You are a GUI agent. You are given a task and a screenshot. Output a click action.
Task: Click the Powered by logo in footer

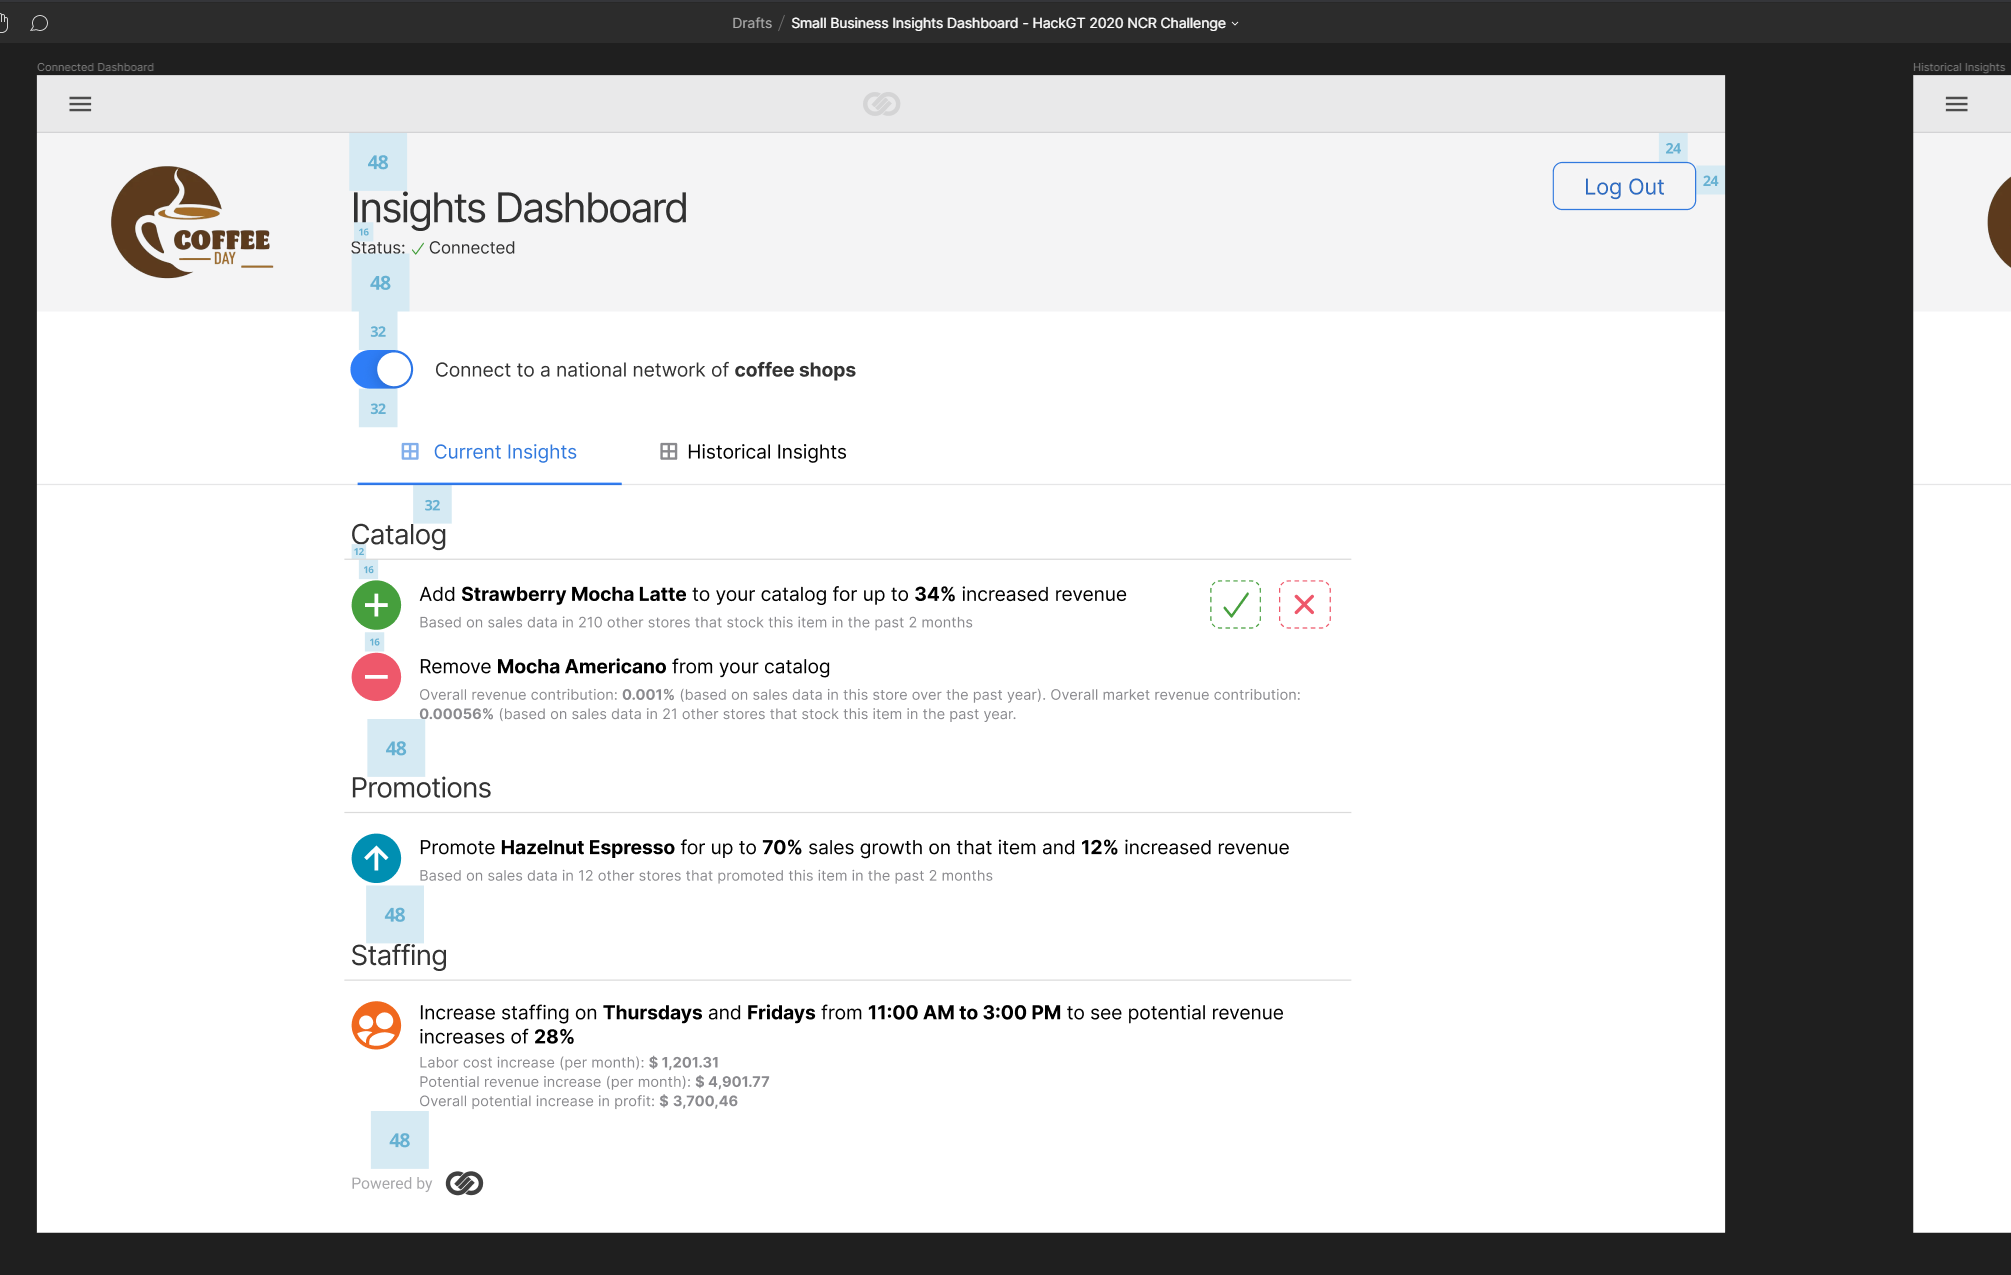464,1184
